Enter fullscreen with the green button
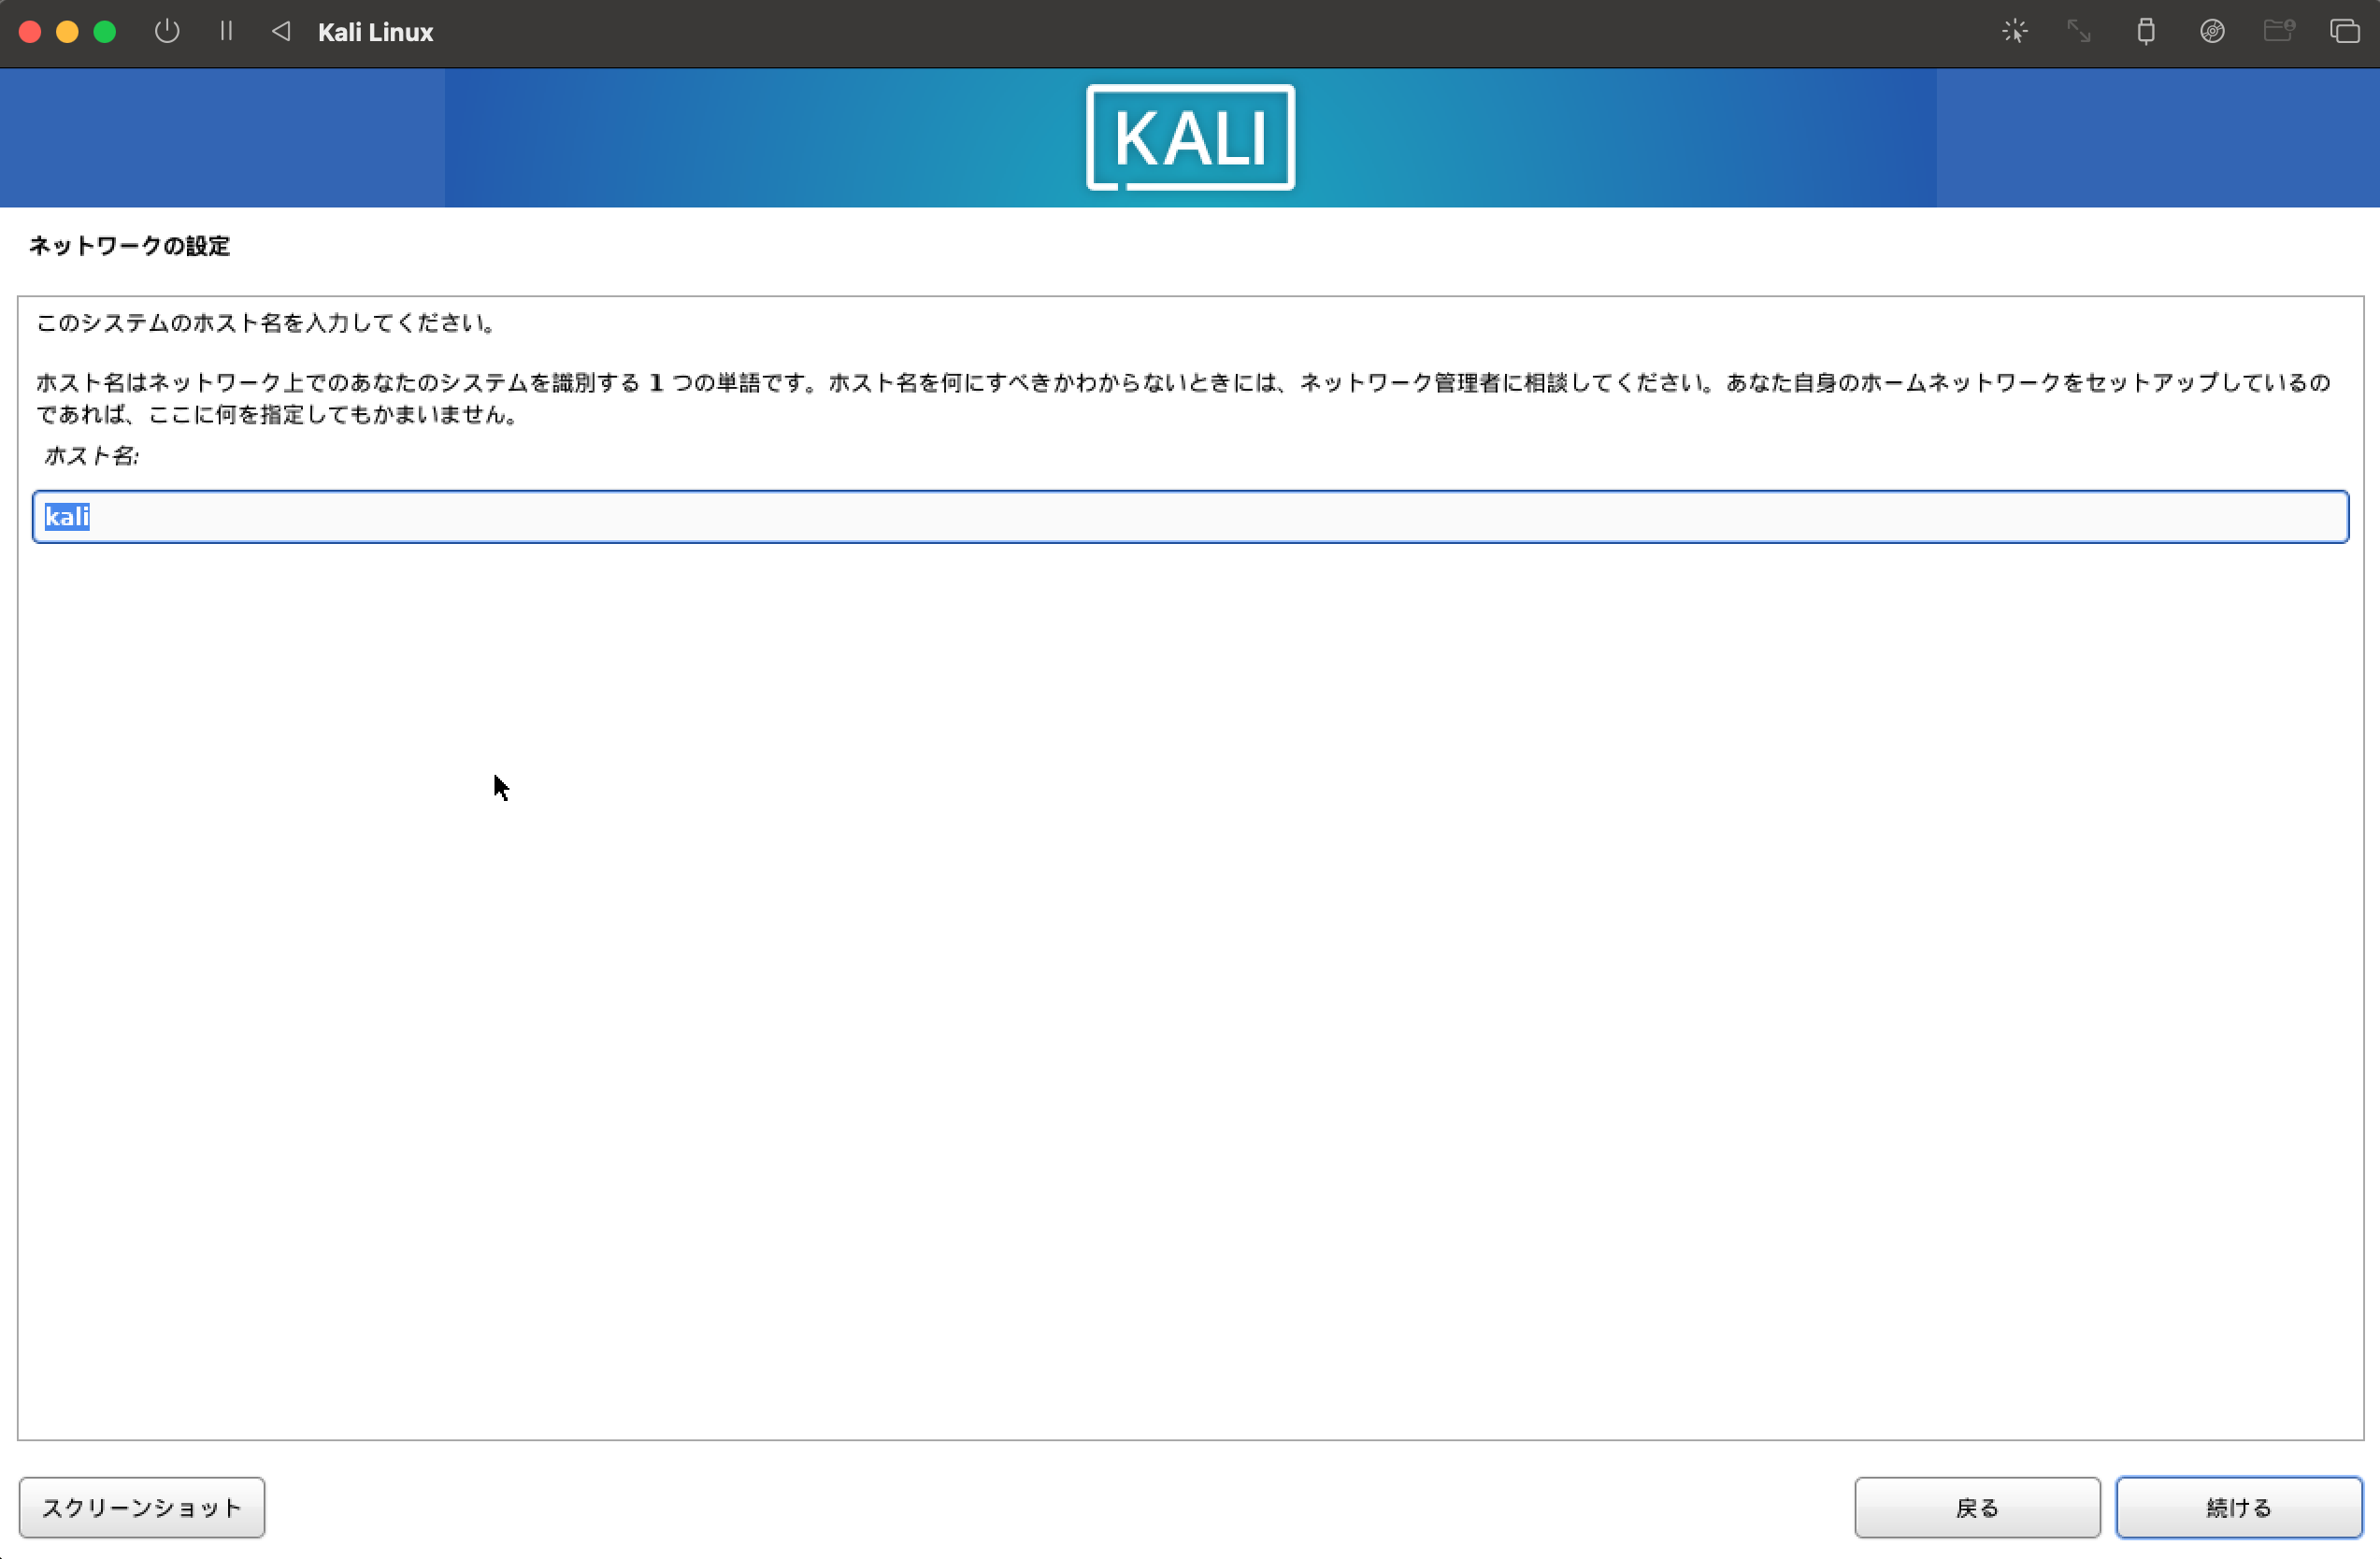Screen dimensions: 2380x1559 104,31
